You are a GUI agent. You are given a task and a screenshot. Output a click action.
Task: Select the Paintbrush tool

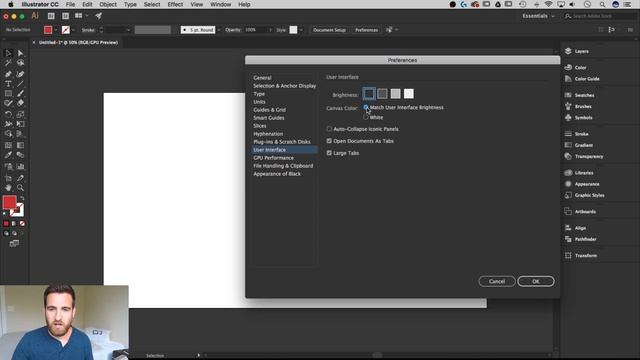[x=20, y=93]
